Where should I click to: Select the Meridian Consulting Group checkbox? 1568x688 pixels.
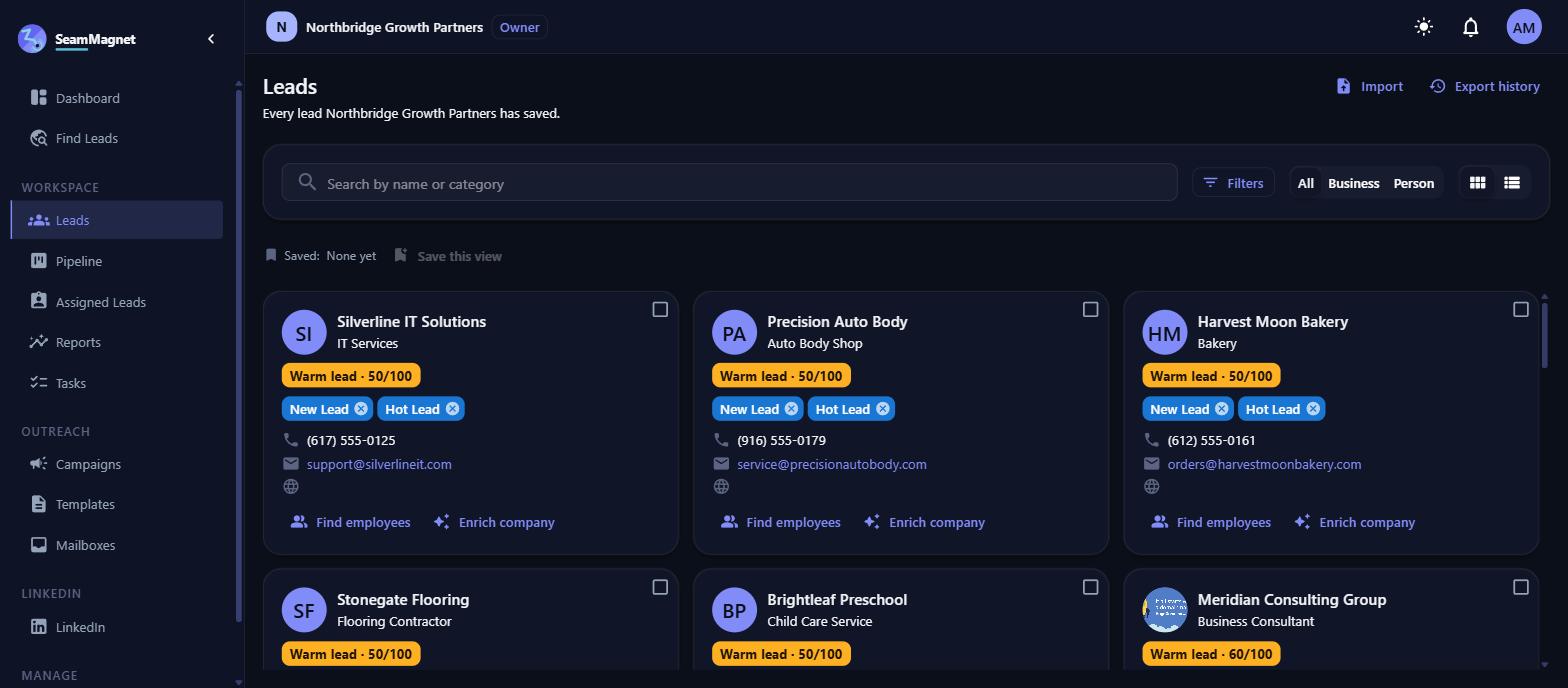point(1521,588)
